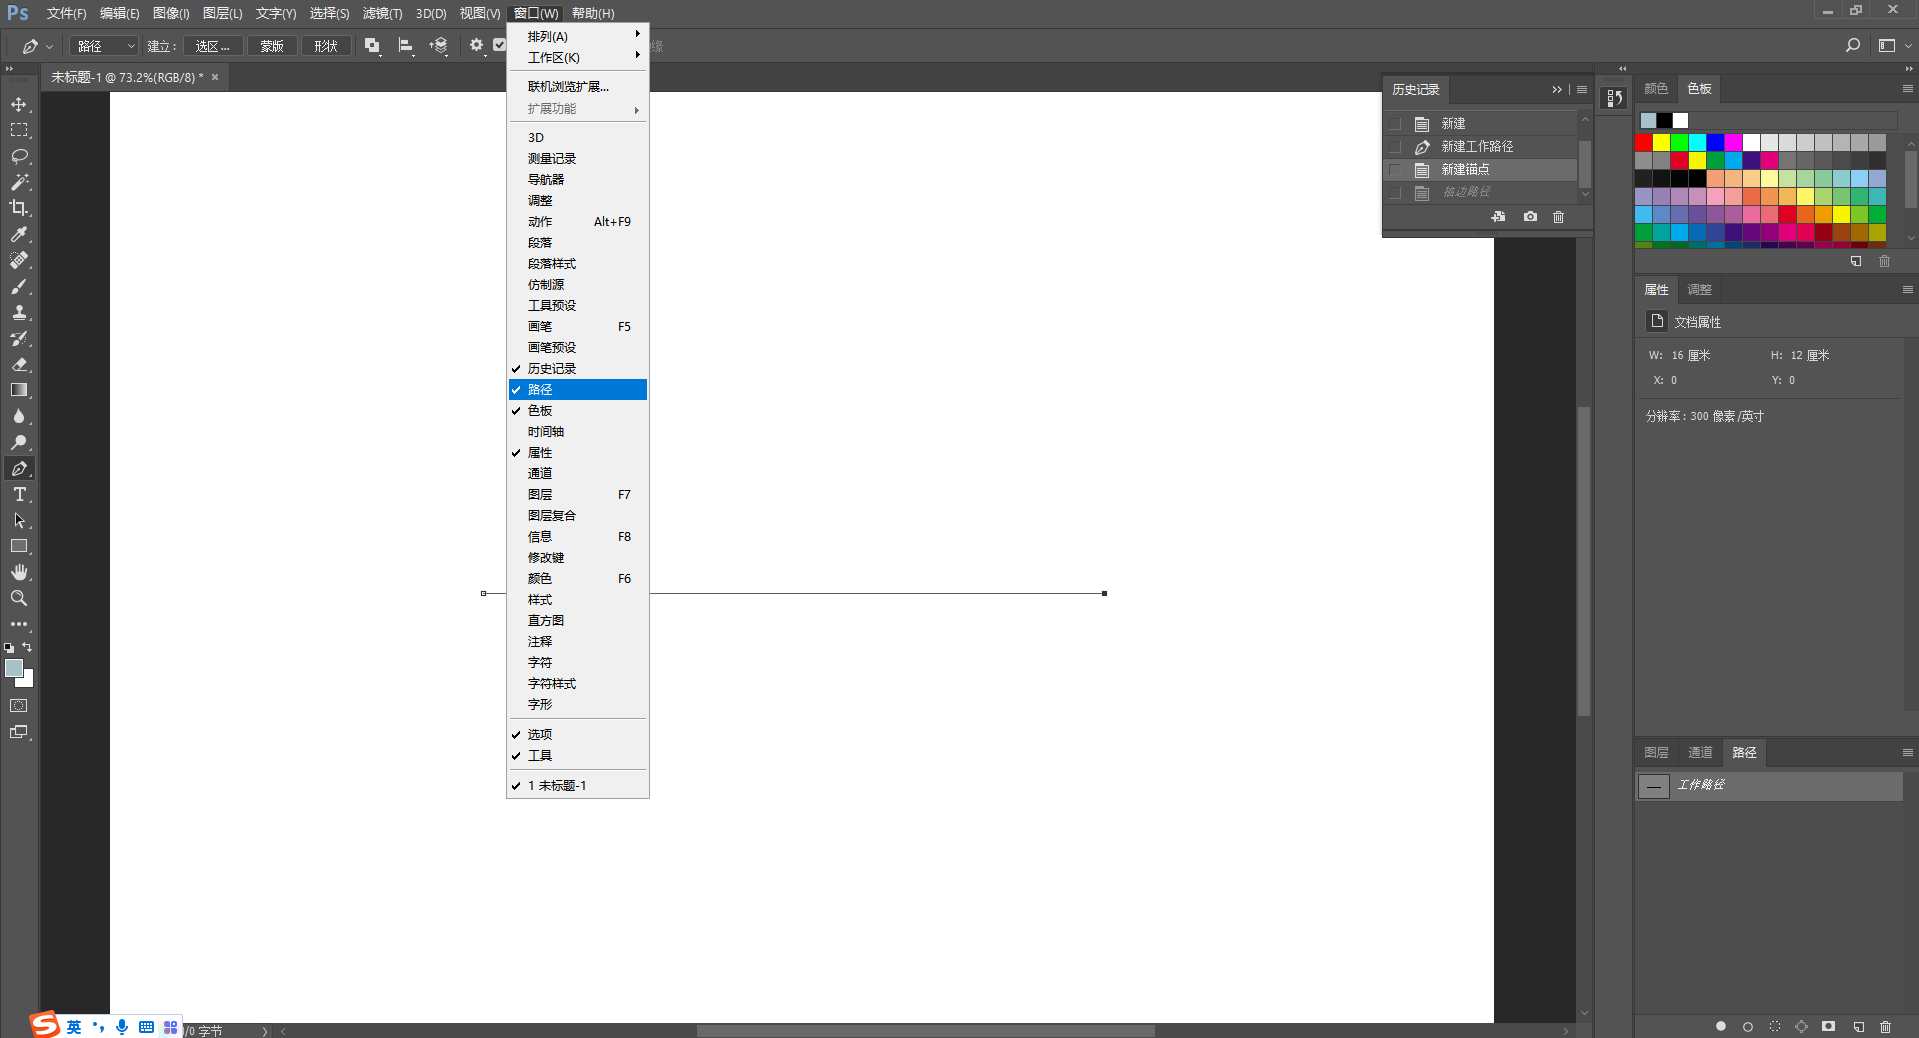This screenshot has height=1038, width=1919.
Task: Expand Arrange submenu in Window menu
Action: click(578, 36)
